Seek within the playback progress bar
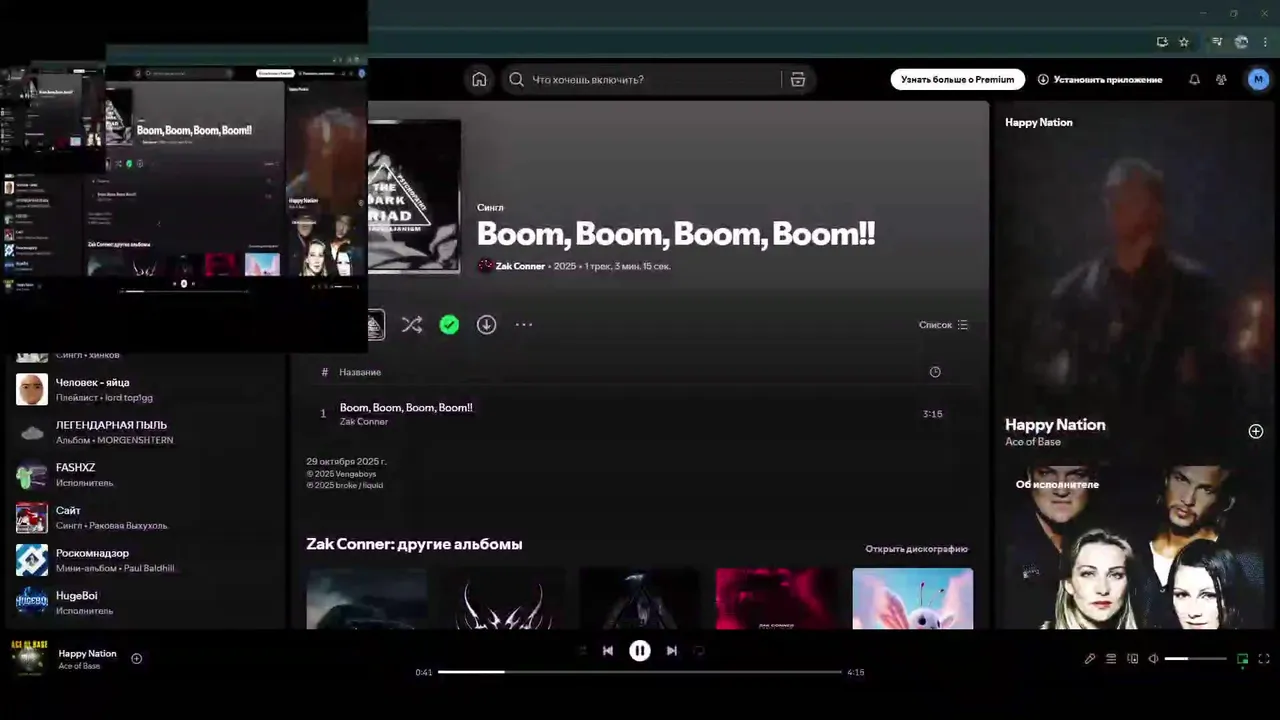Image resolution: width=1280 pixels, height=720 pixels. point(640,672)
